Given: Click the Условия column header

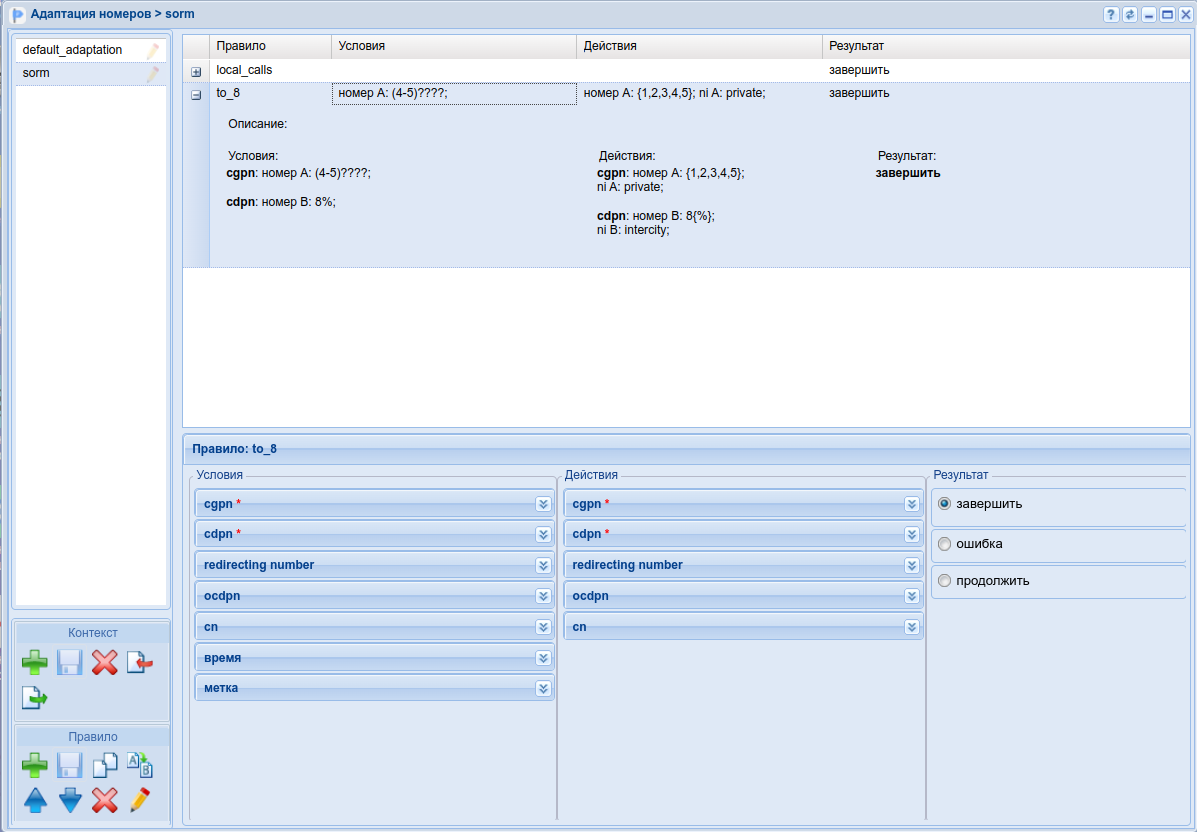Looking at the screenshot, I should pyautogui.click(x=453, y=46).
